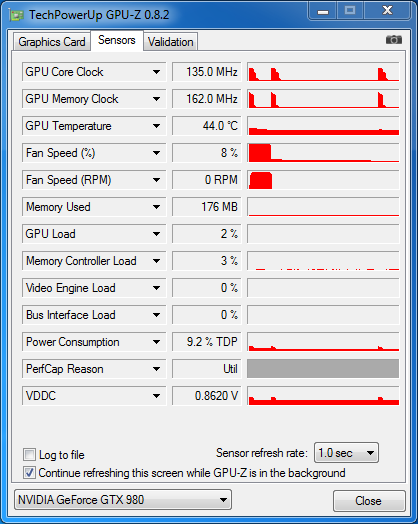Open the PerfCap Reason dropdown arrow
Screen dimensions: 418x524
(x=156, y=369)
